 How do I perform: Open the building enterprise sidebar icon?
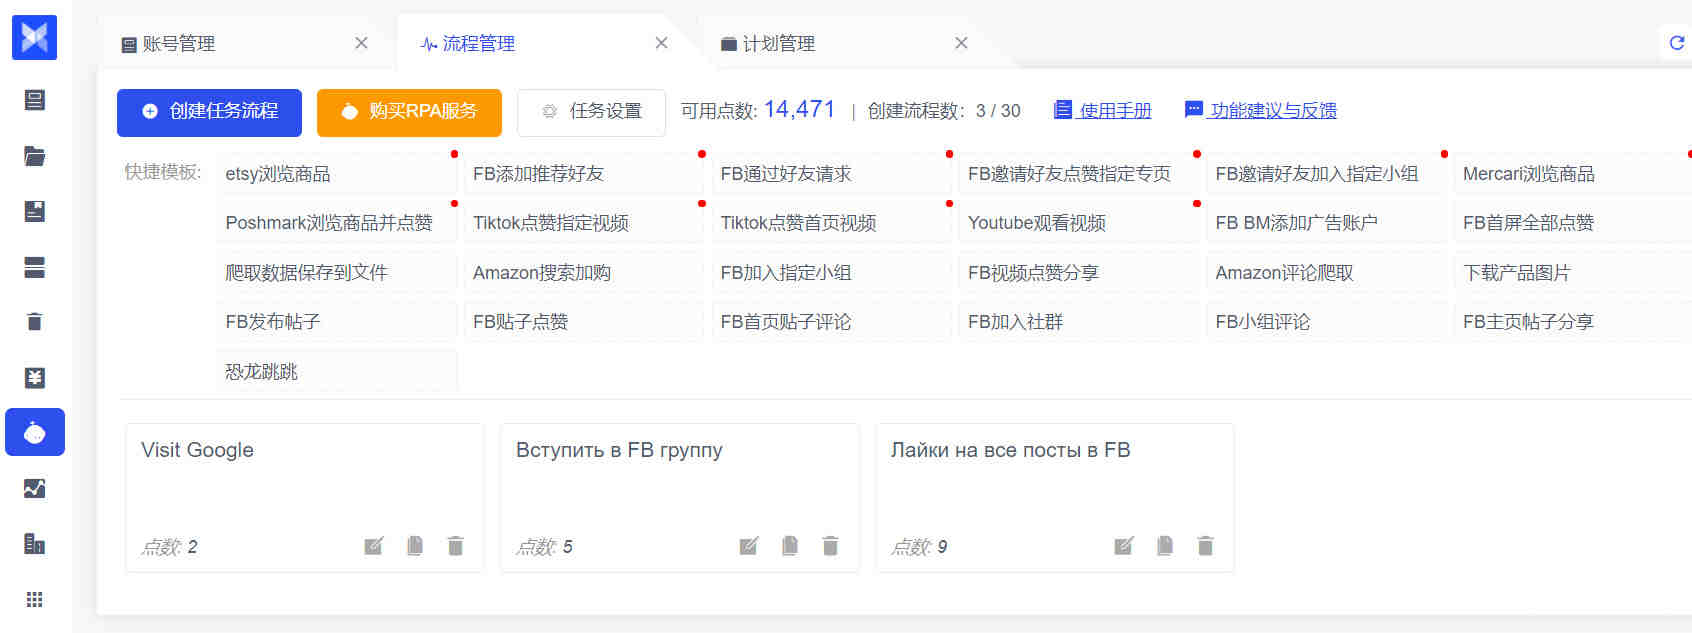point(34,543)
